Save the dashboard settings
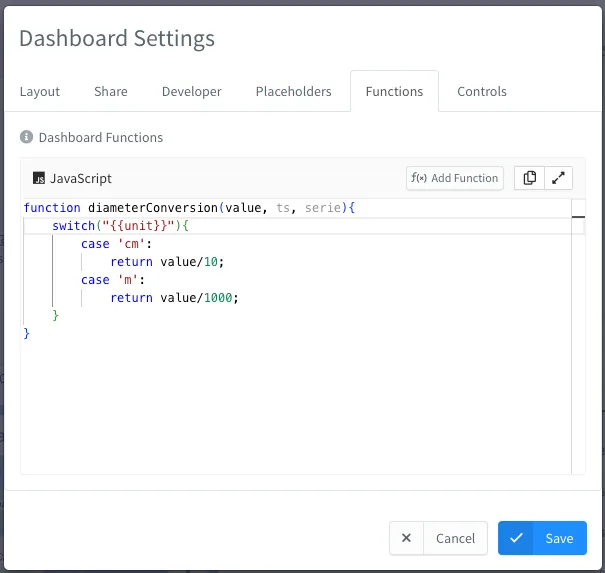 coord(542,538)
